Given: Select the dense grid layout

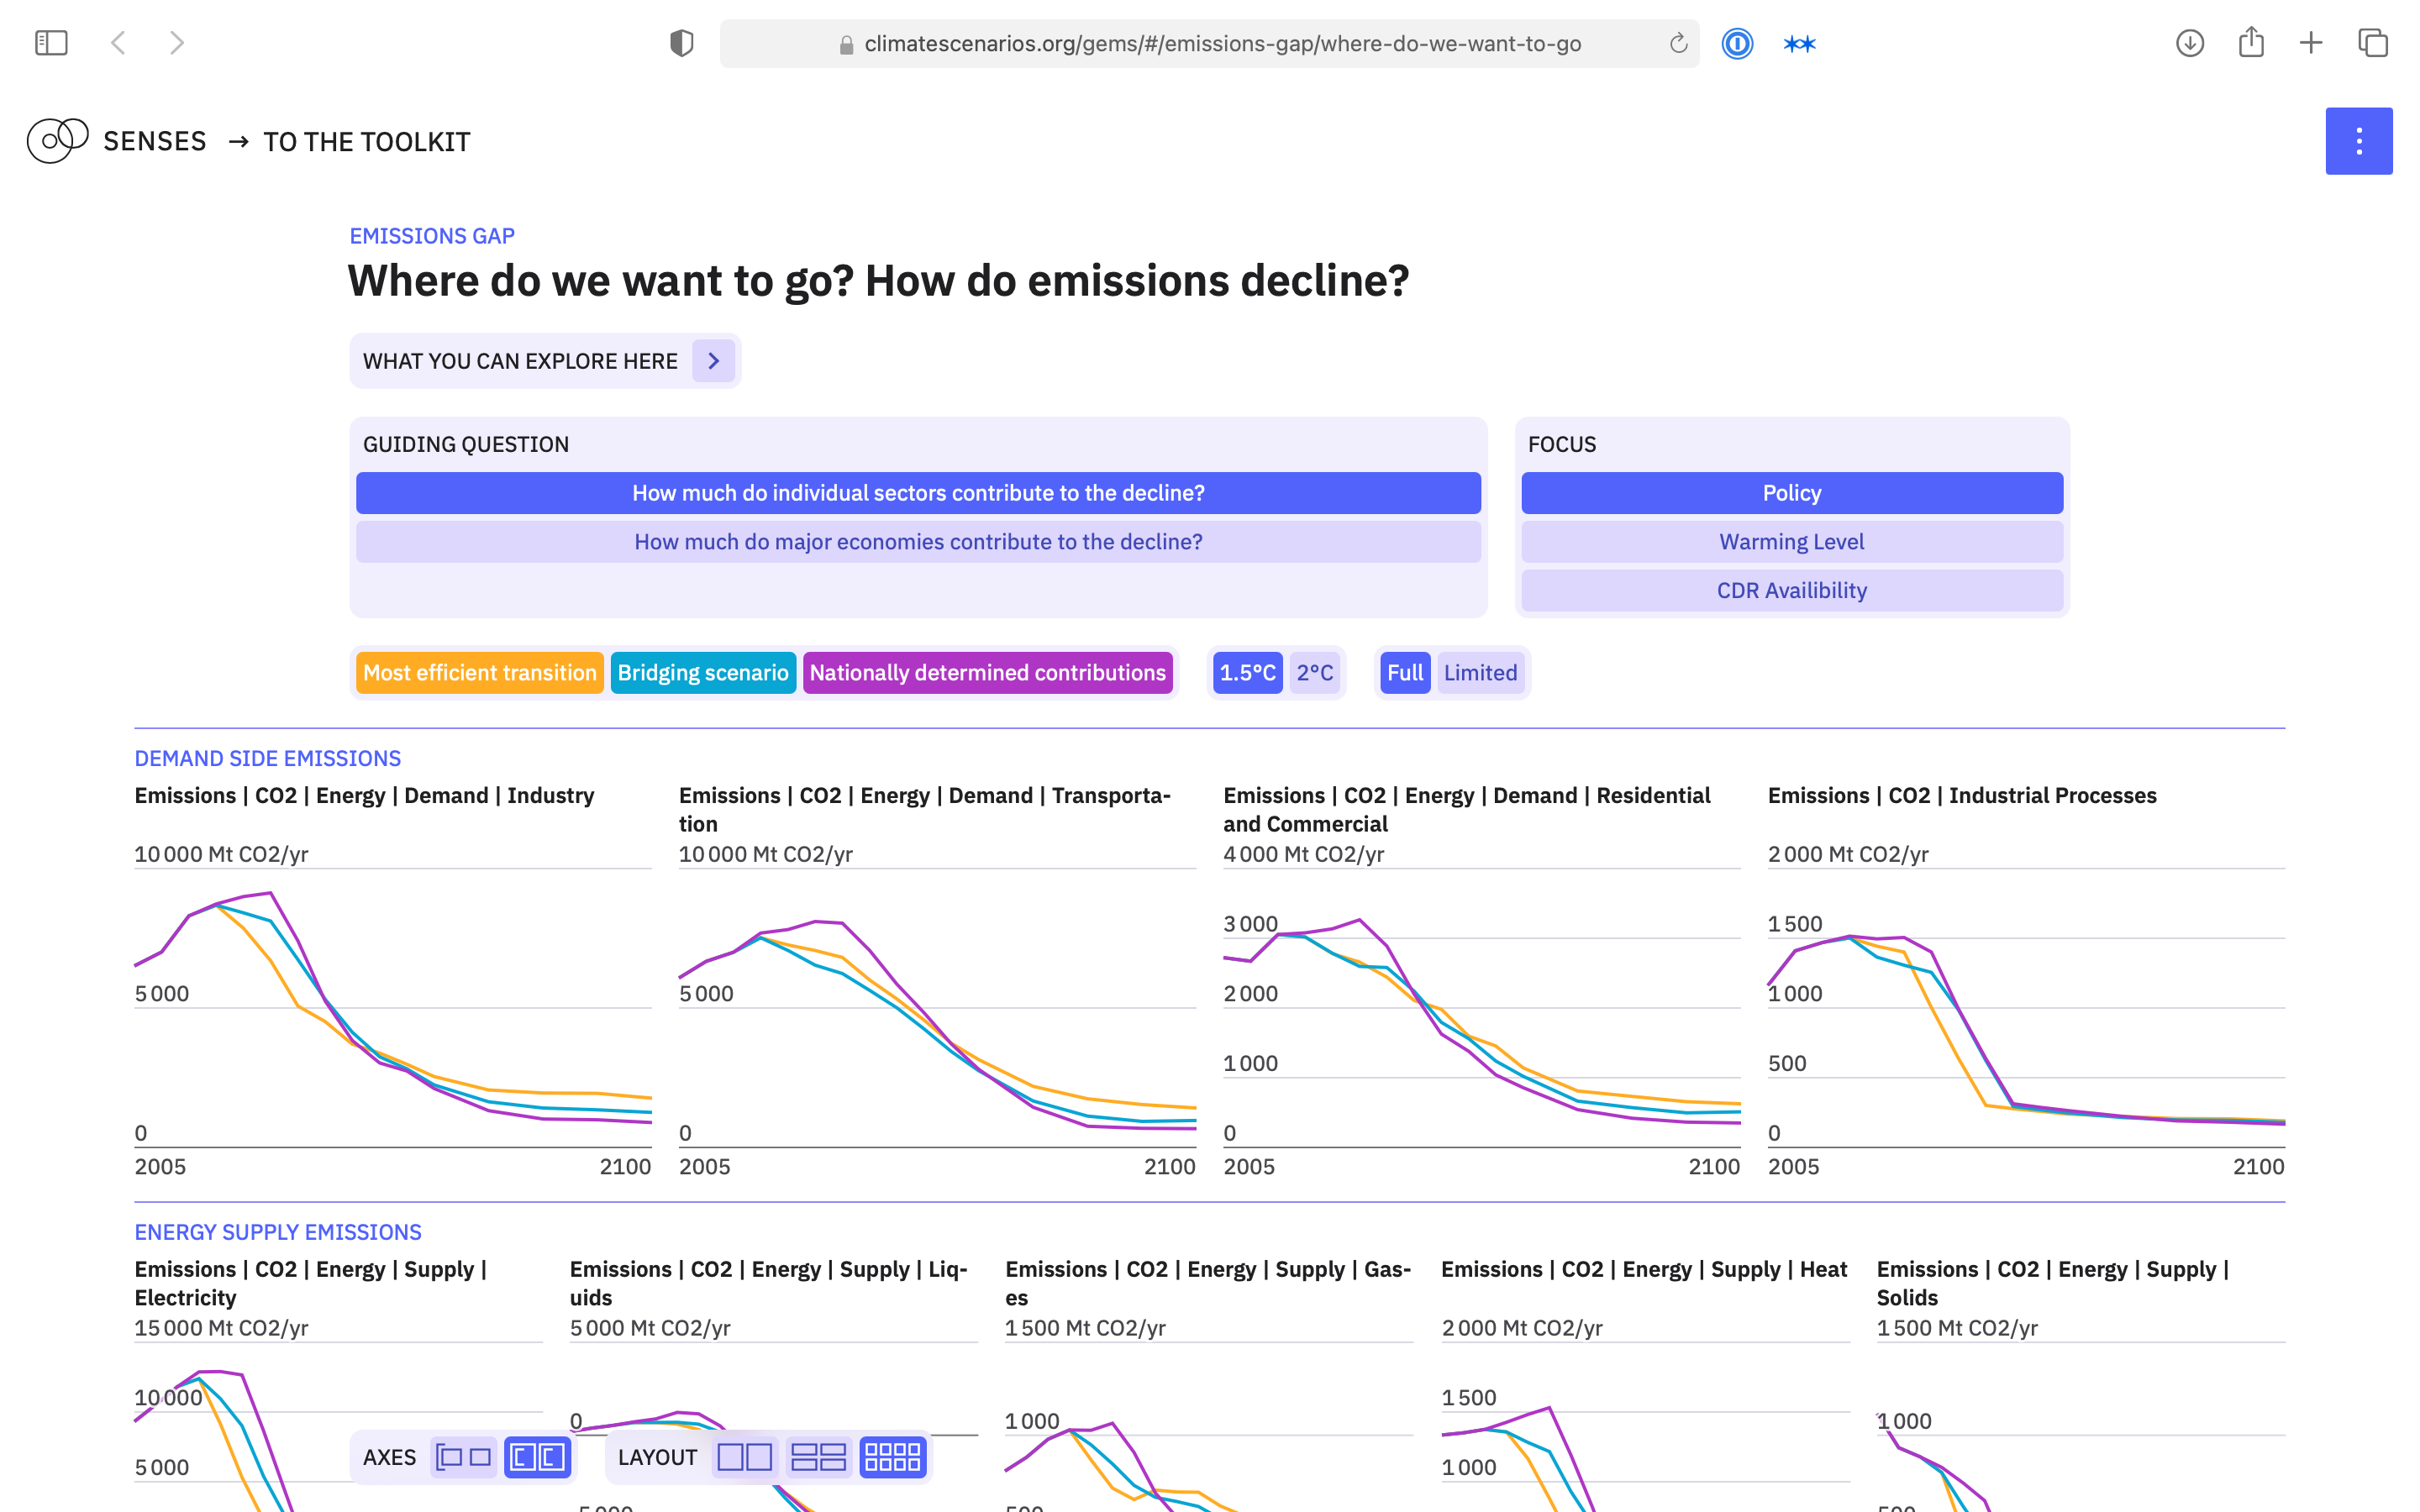Looking at the screenshot, I should [892, 1457].
